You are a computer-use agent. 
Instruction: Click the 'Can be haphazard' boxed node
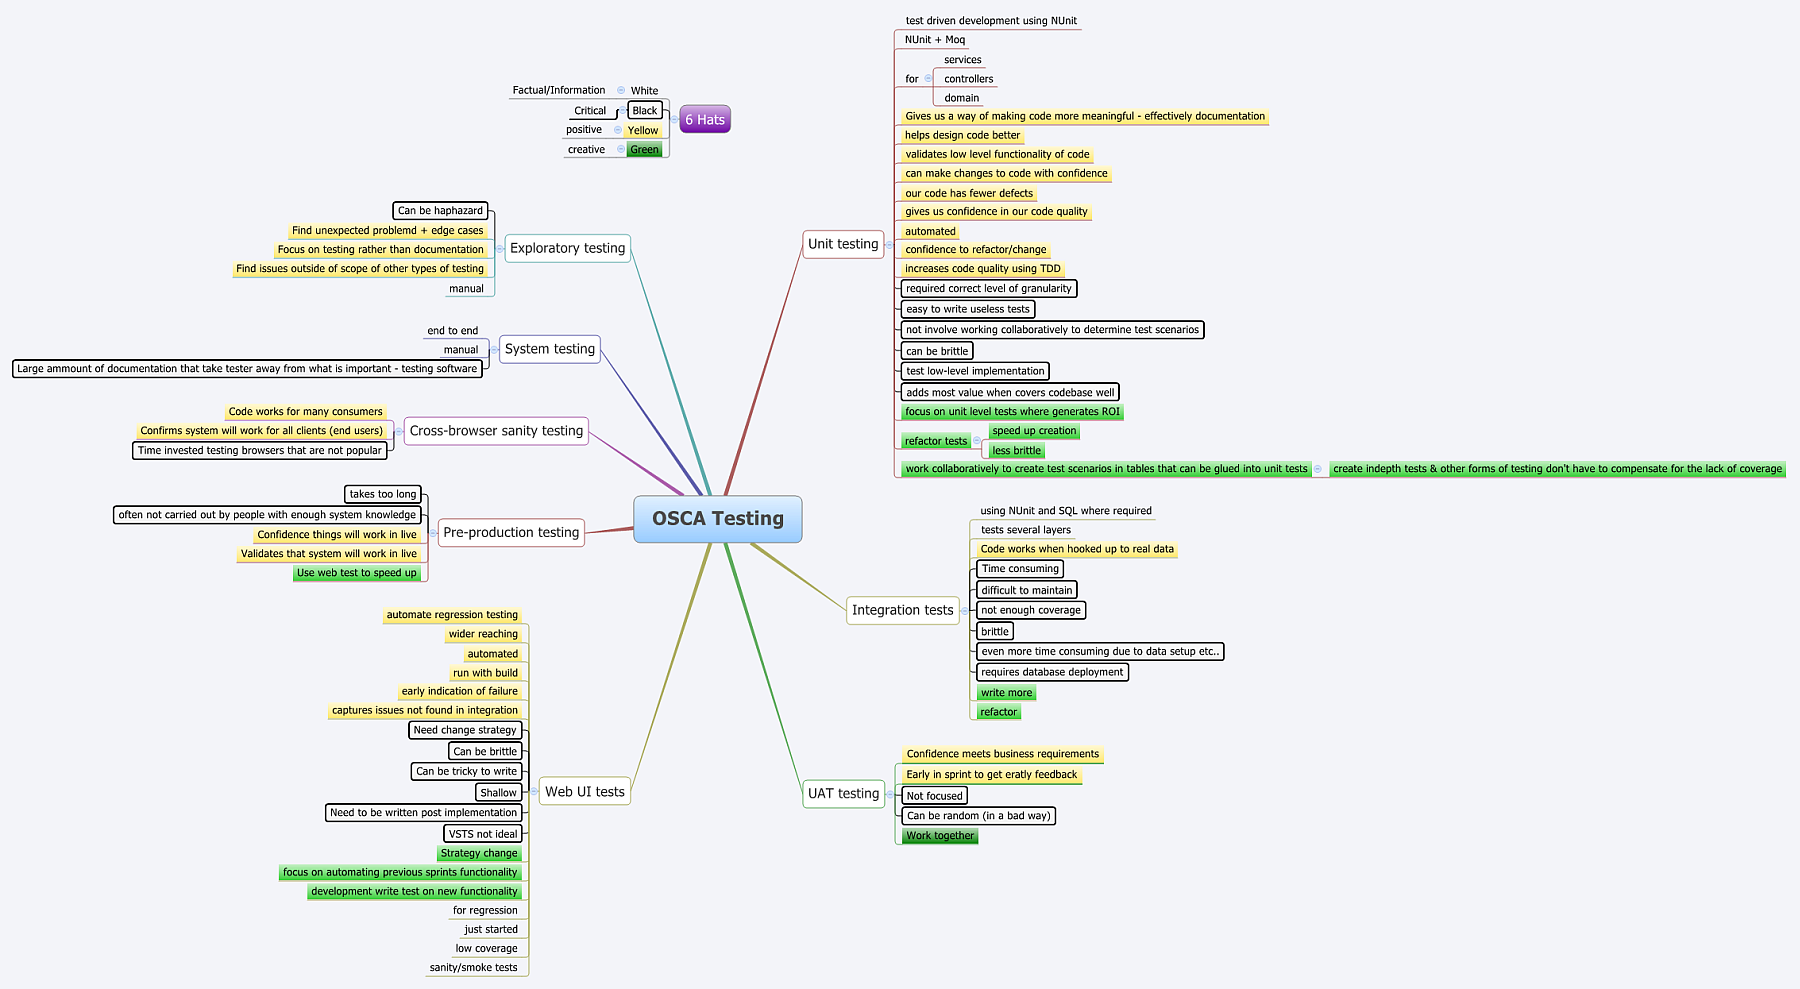point(440,211)
